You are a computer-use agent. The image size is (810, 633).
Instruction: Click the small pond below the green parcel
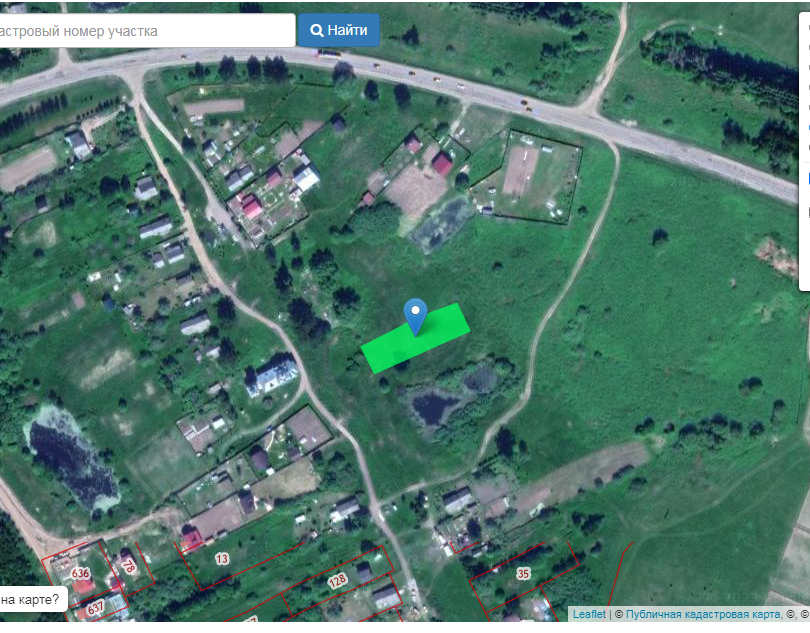pyautogui.click(x=433, y=407)
